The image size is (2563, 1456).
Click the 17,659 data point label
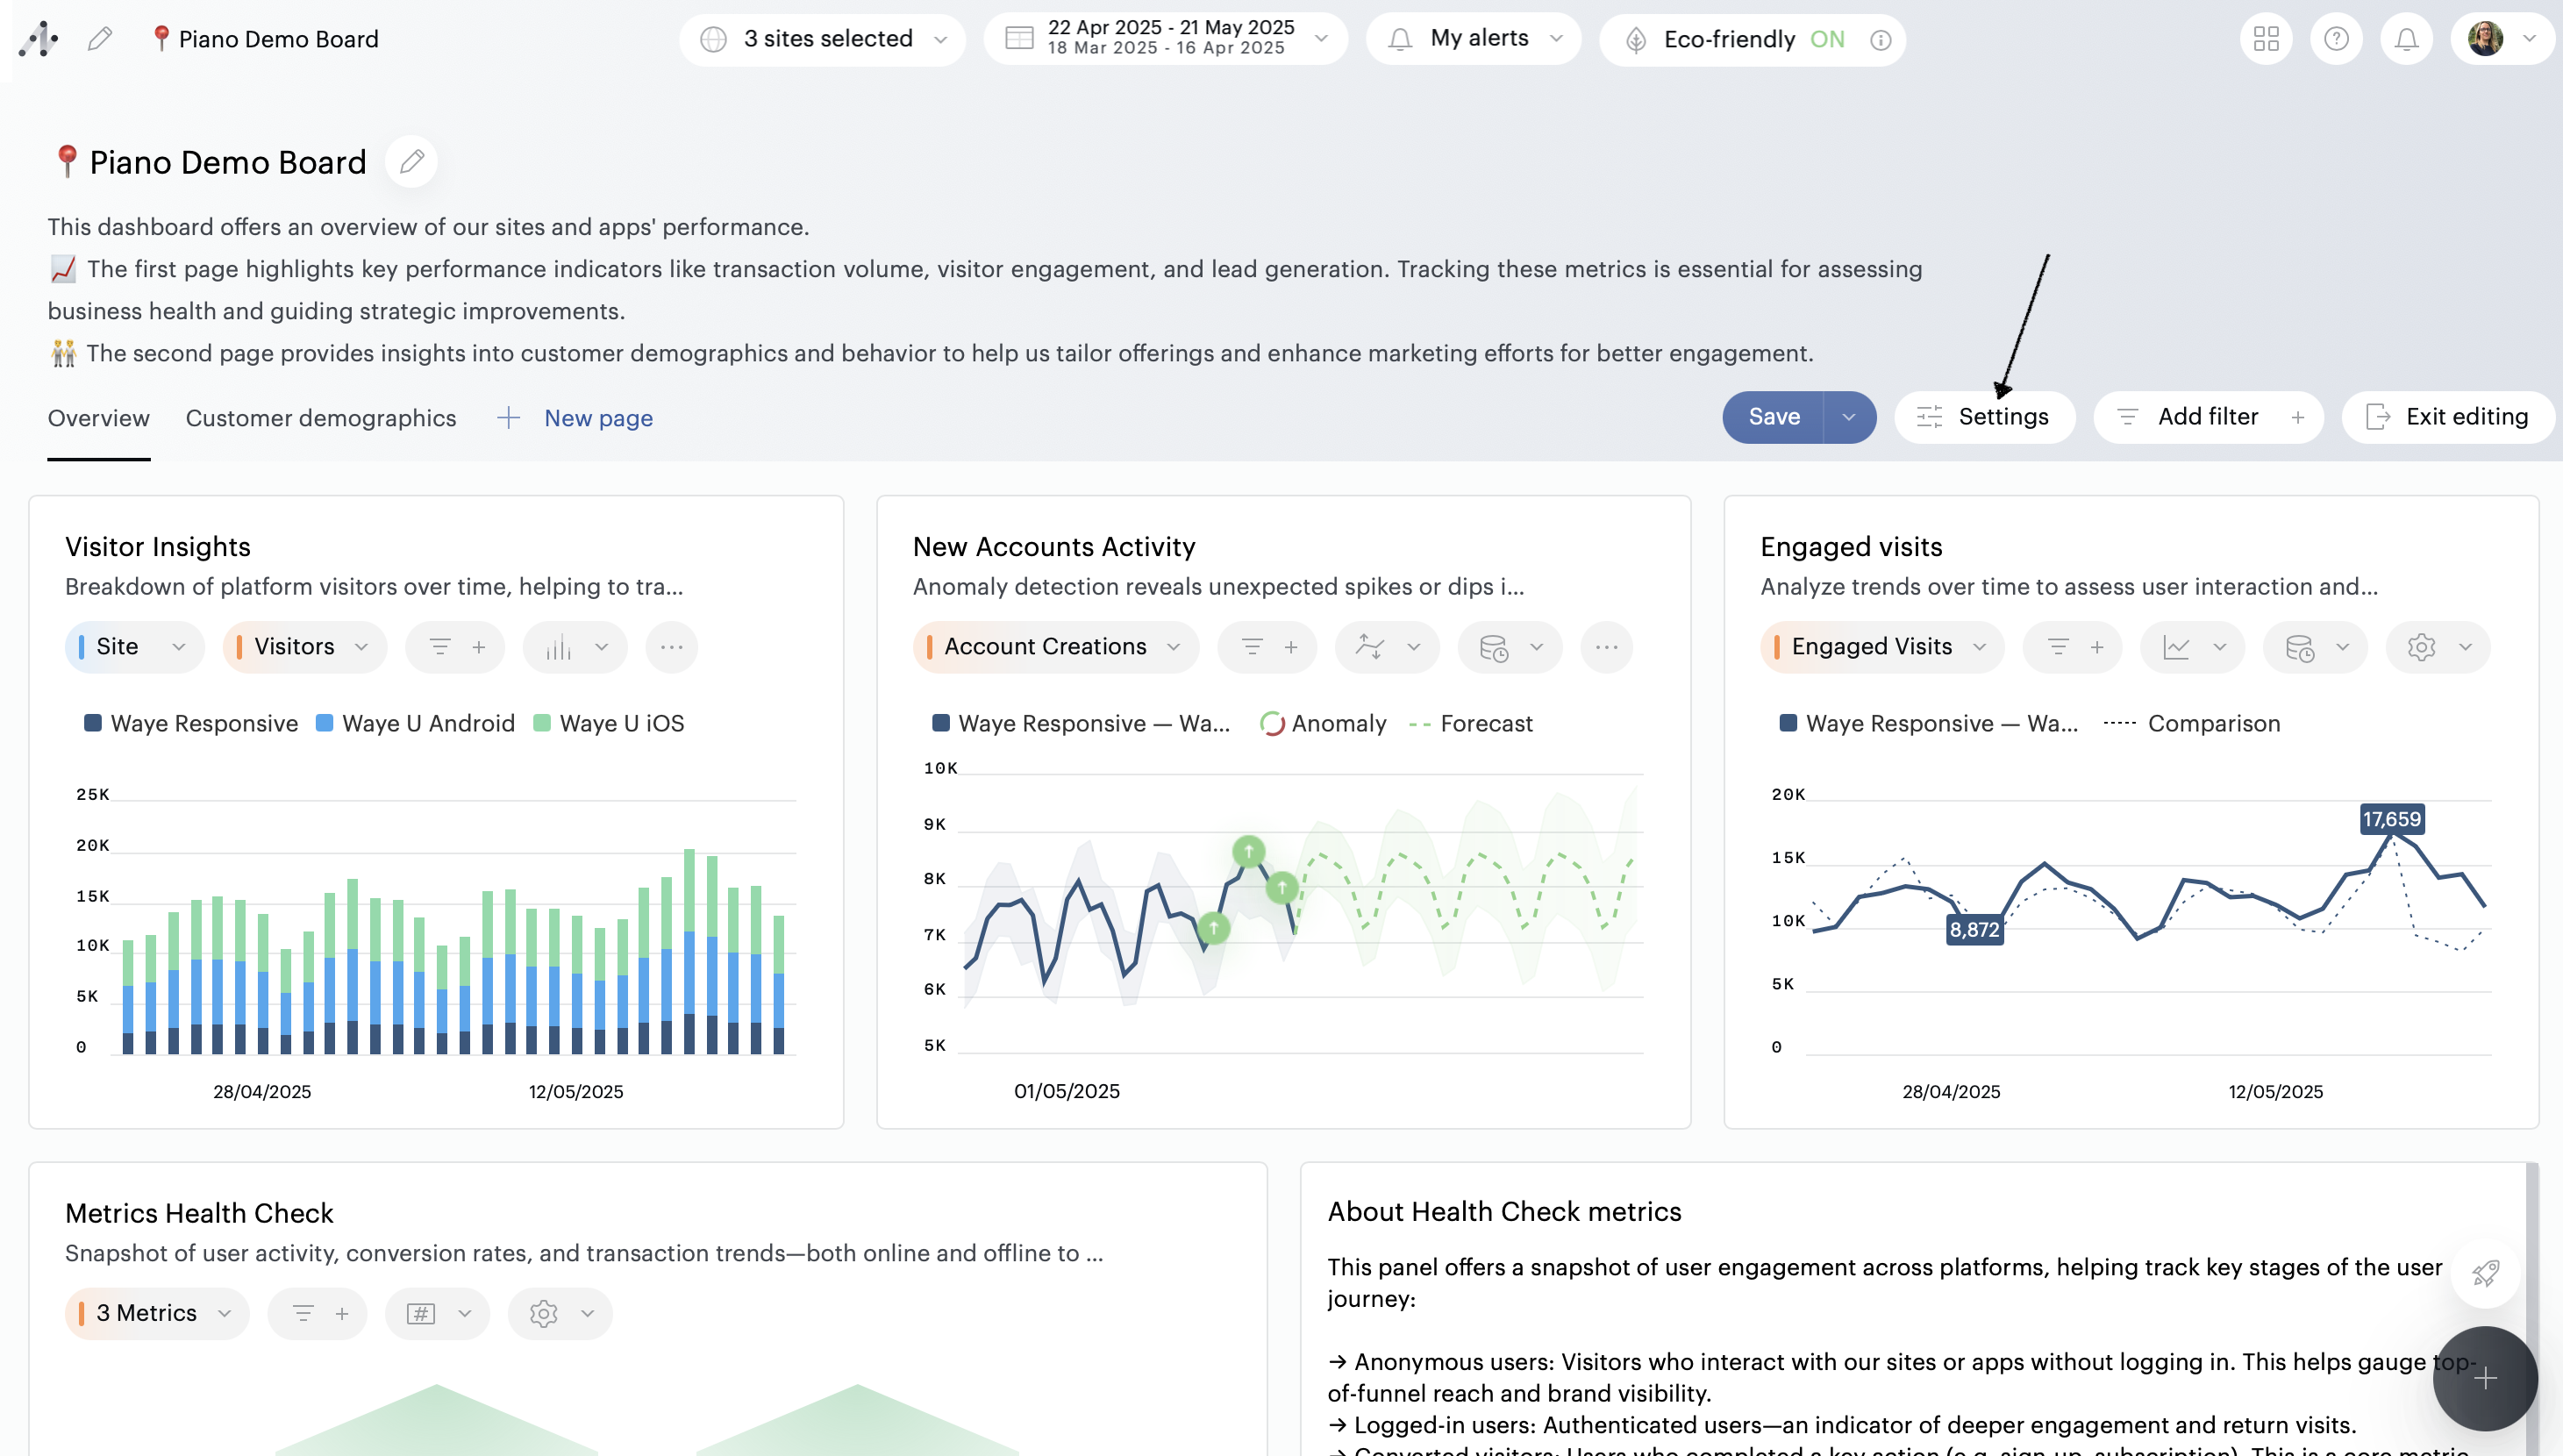pyautogui.click(x=2391, y=819)
